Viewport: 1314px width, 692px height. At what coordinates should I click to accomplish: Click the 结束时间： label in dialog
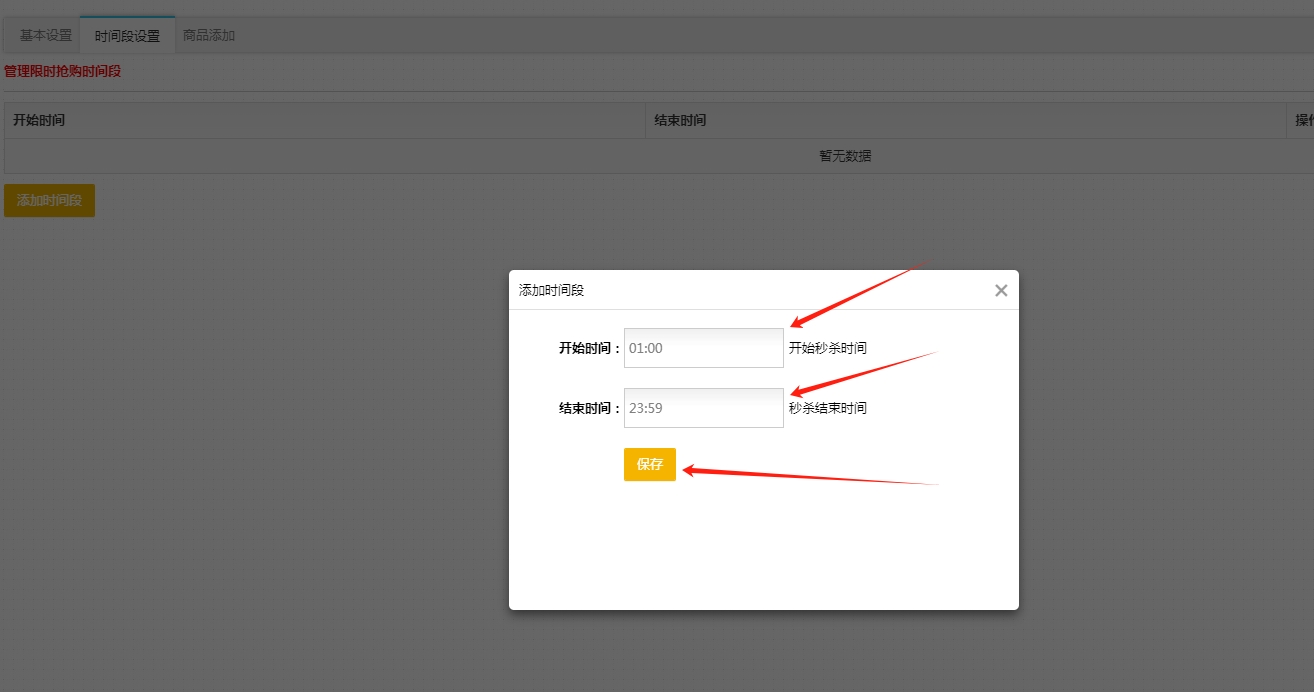(x=590, y=408)
